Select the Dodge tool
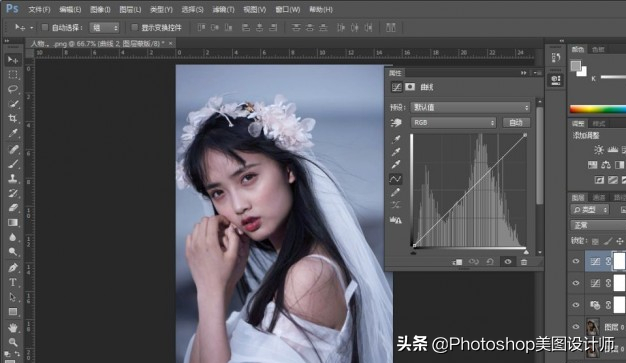The image size is (626, 363). point(13,252)
